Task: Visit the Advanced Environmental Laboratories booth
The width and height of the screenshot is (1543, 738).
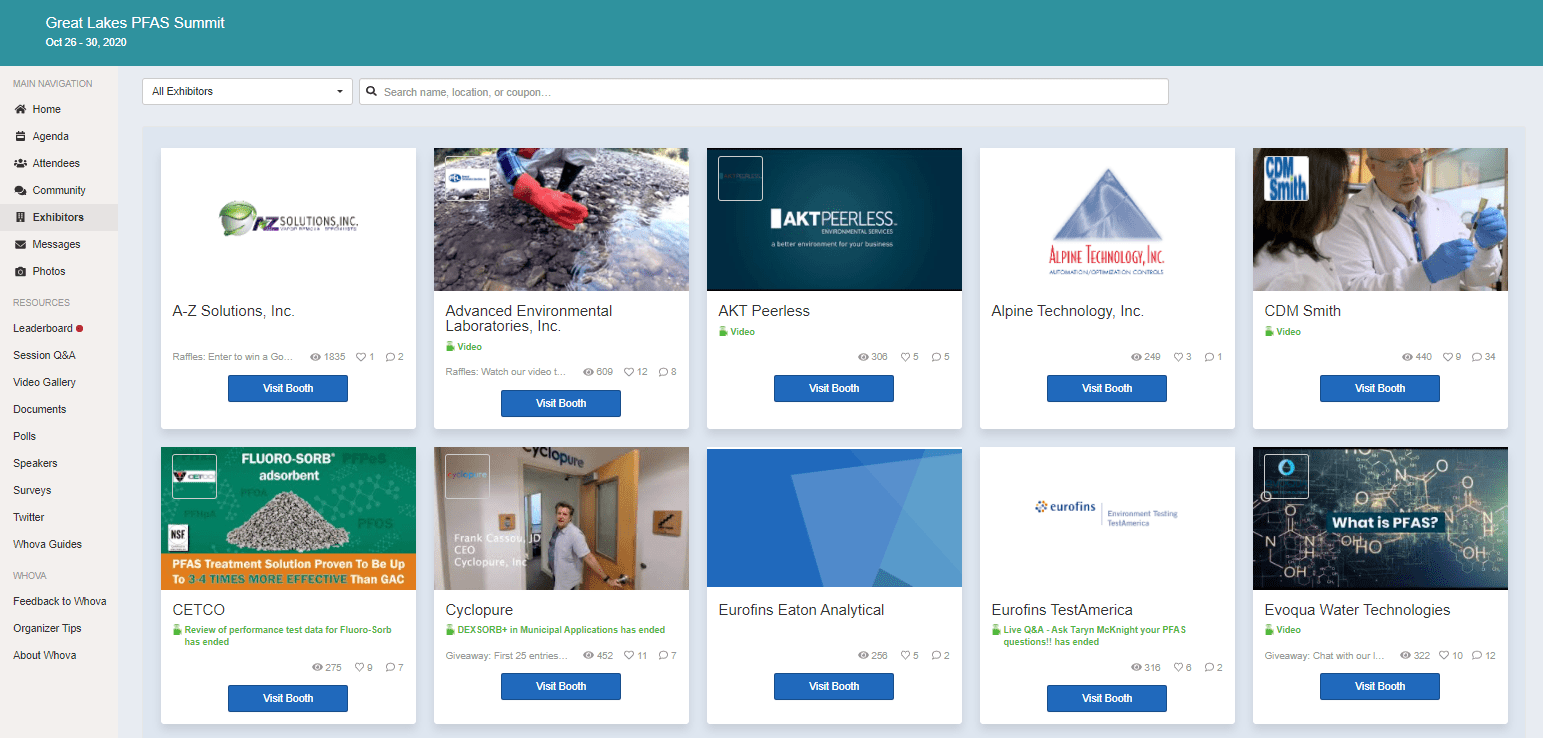Action: click(561, 403)
